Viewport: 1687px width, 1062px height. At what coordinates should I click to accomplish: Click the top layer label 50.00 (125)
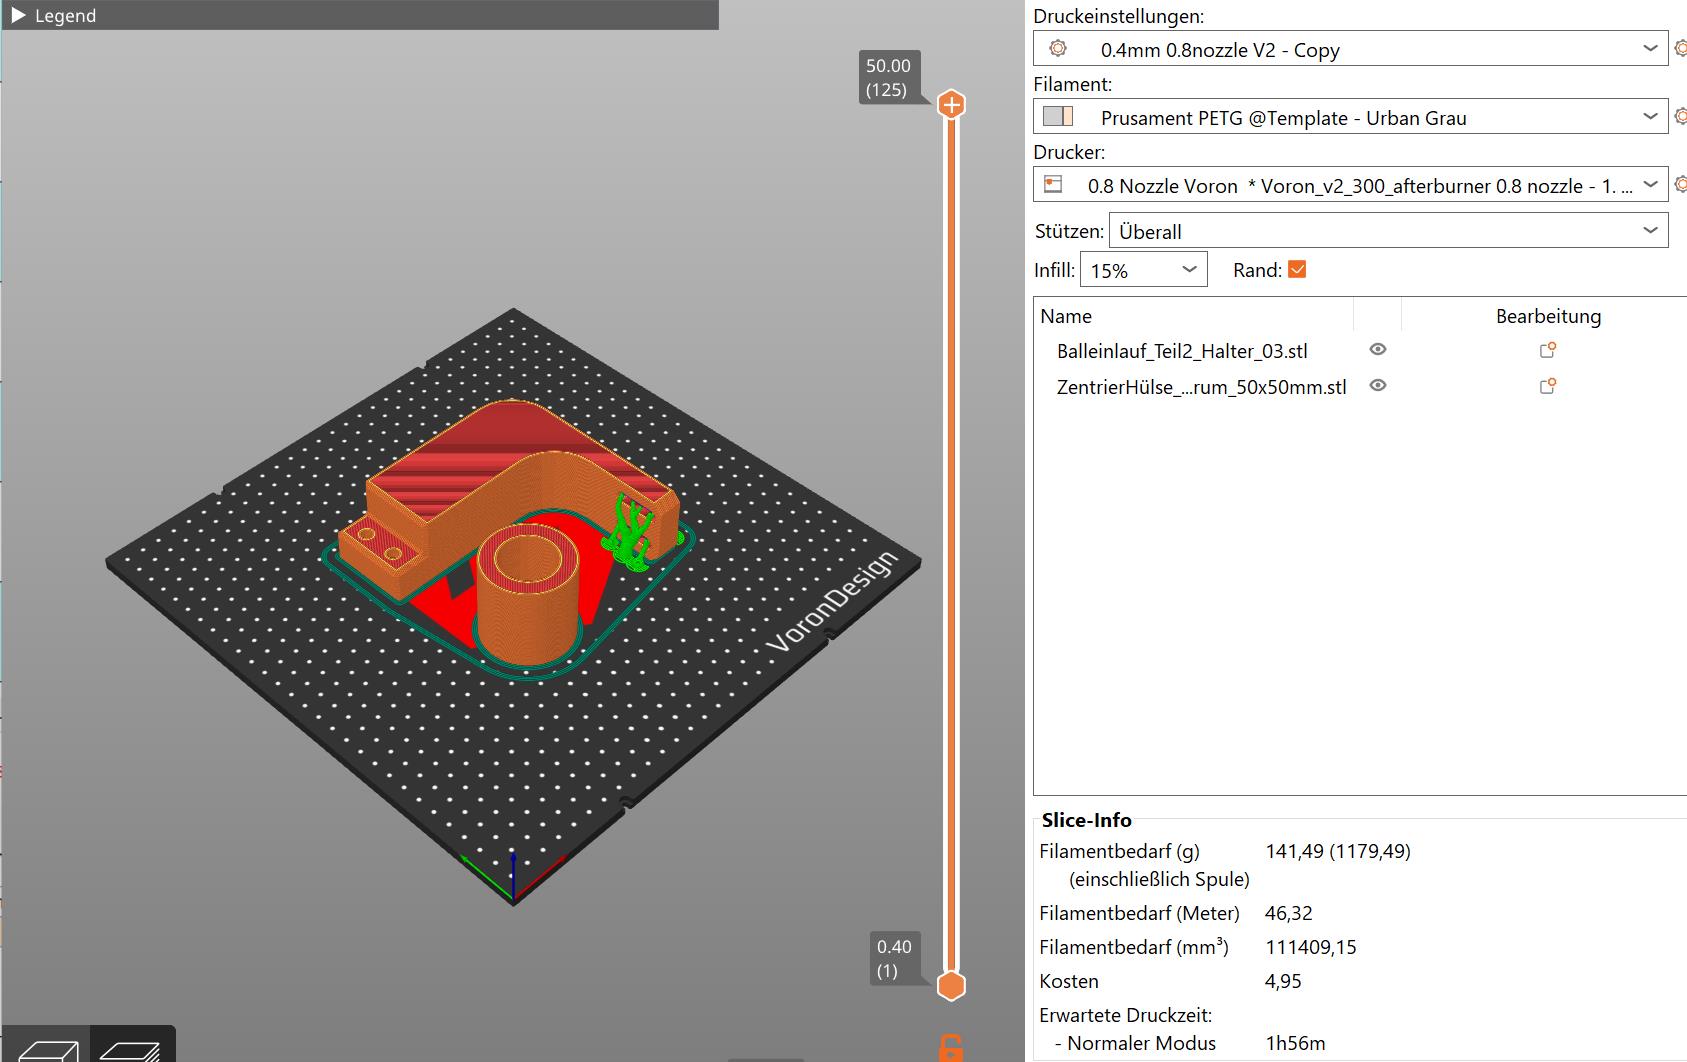pos(888,77)
